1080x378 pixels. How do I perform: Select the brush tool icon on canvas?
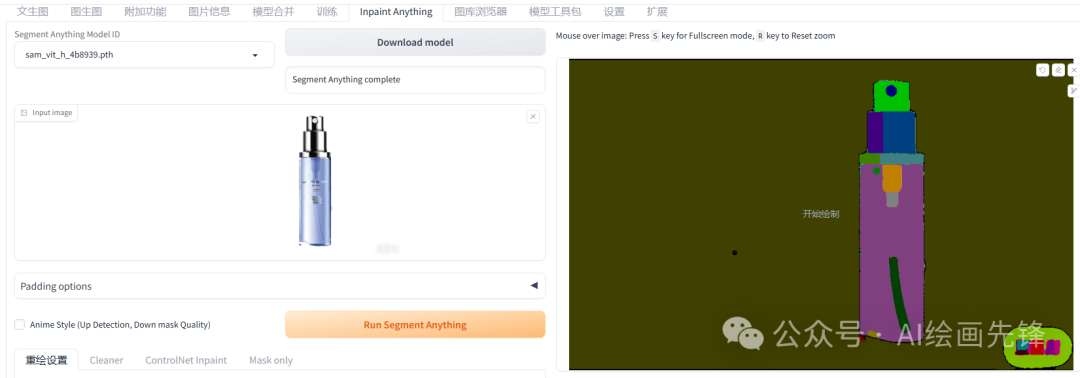(x=1074, y=90)
